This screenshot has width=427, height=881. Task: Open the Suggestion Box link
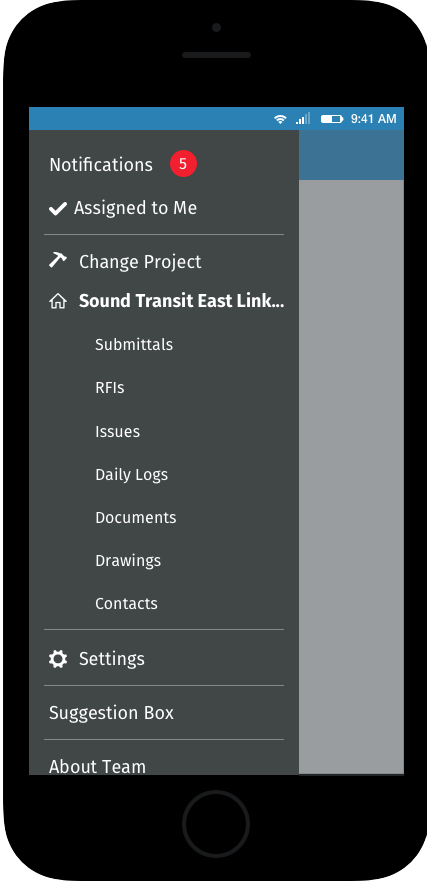click(111, 712)
